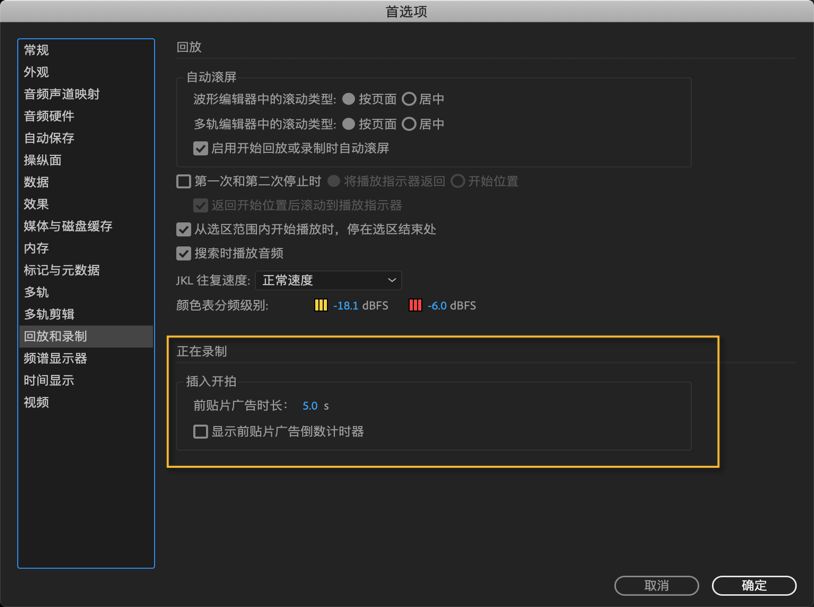This screenshot has height=607, width=814.
Task: Open the 外观 settings page
Action: (34, 71)
